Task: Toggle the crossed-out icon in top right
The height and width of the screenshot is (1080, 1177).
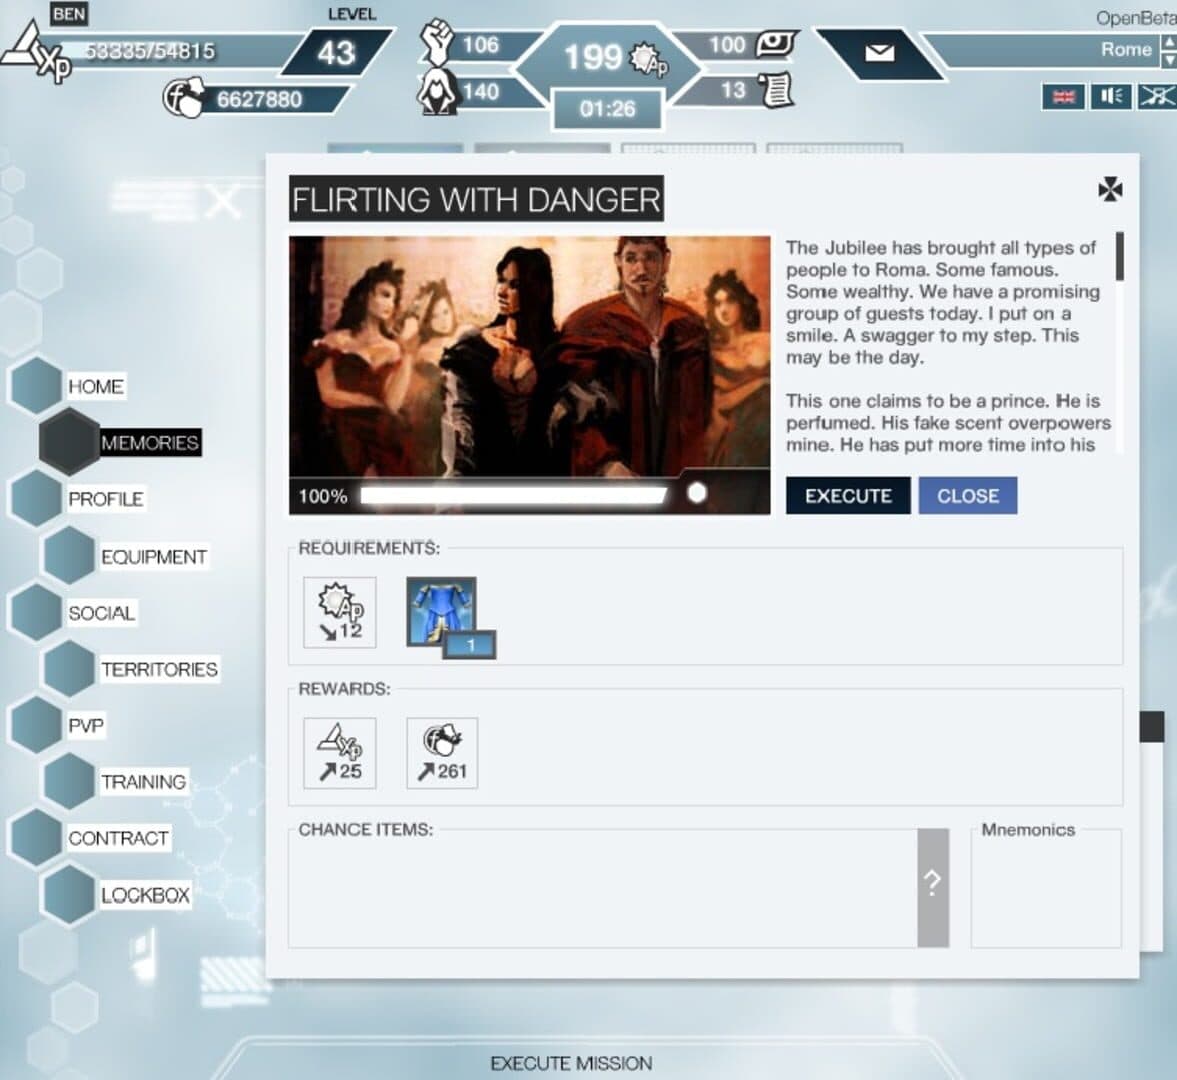Action: (x=1157, y=96)
